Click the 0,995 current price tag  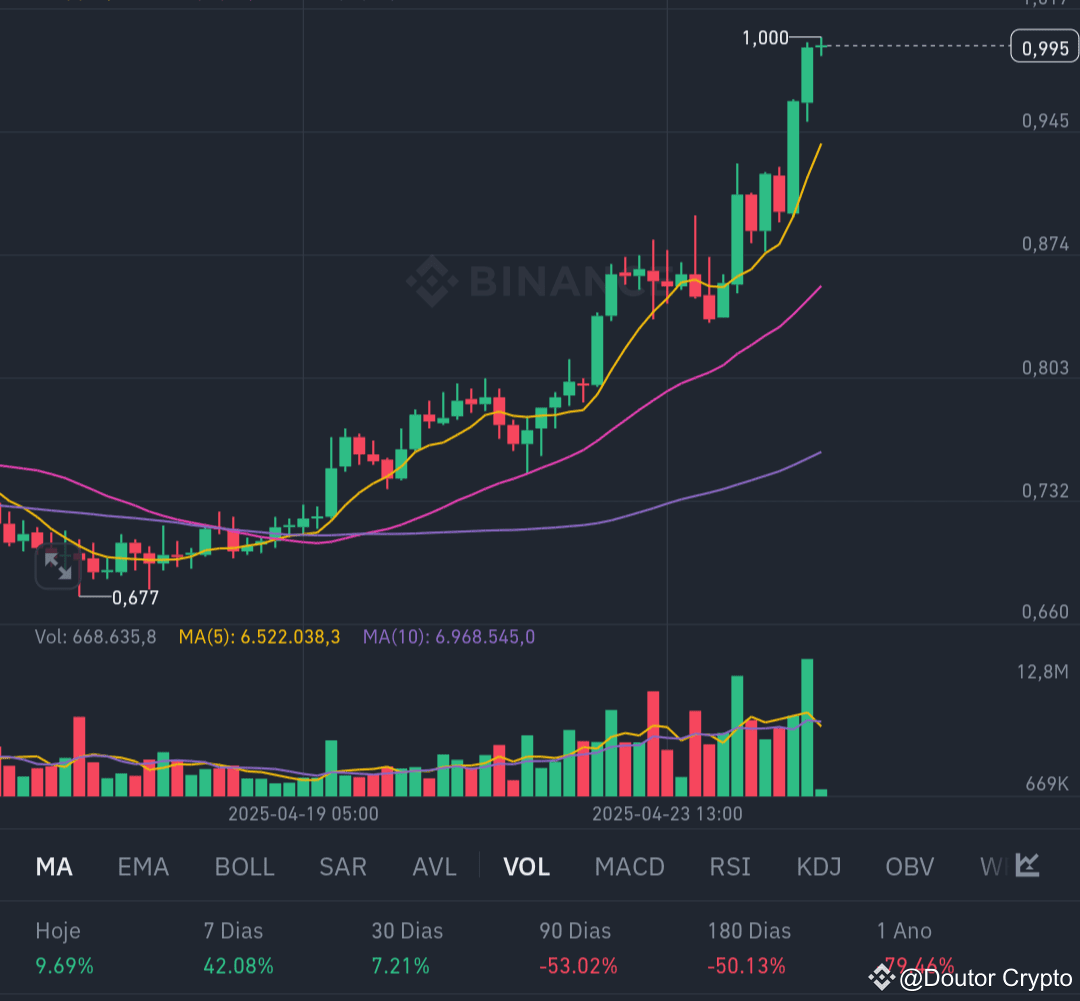point(1043,46)
